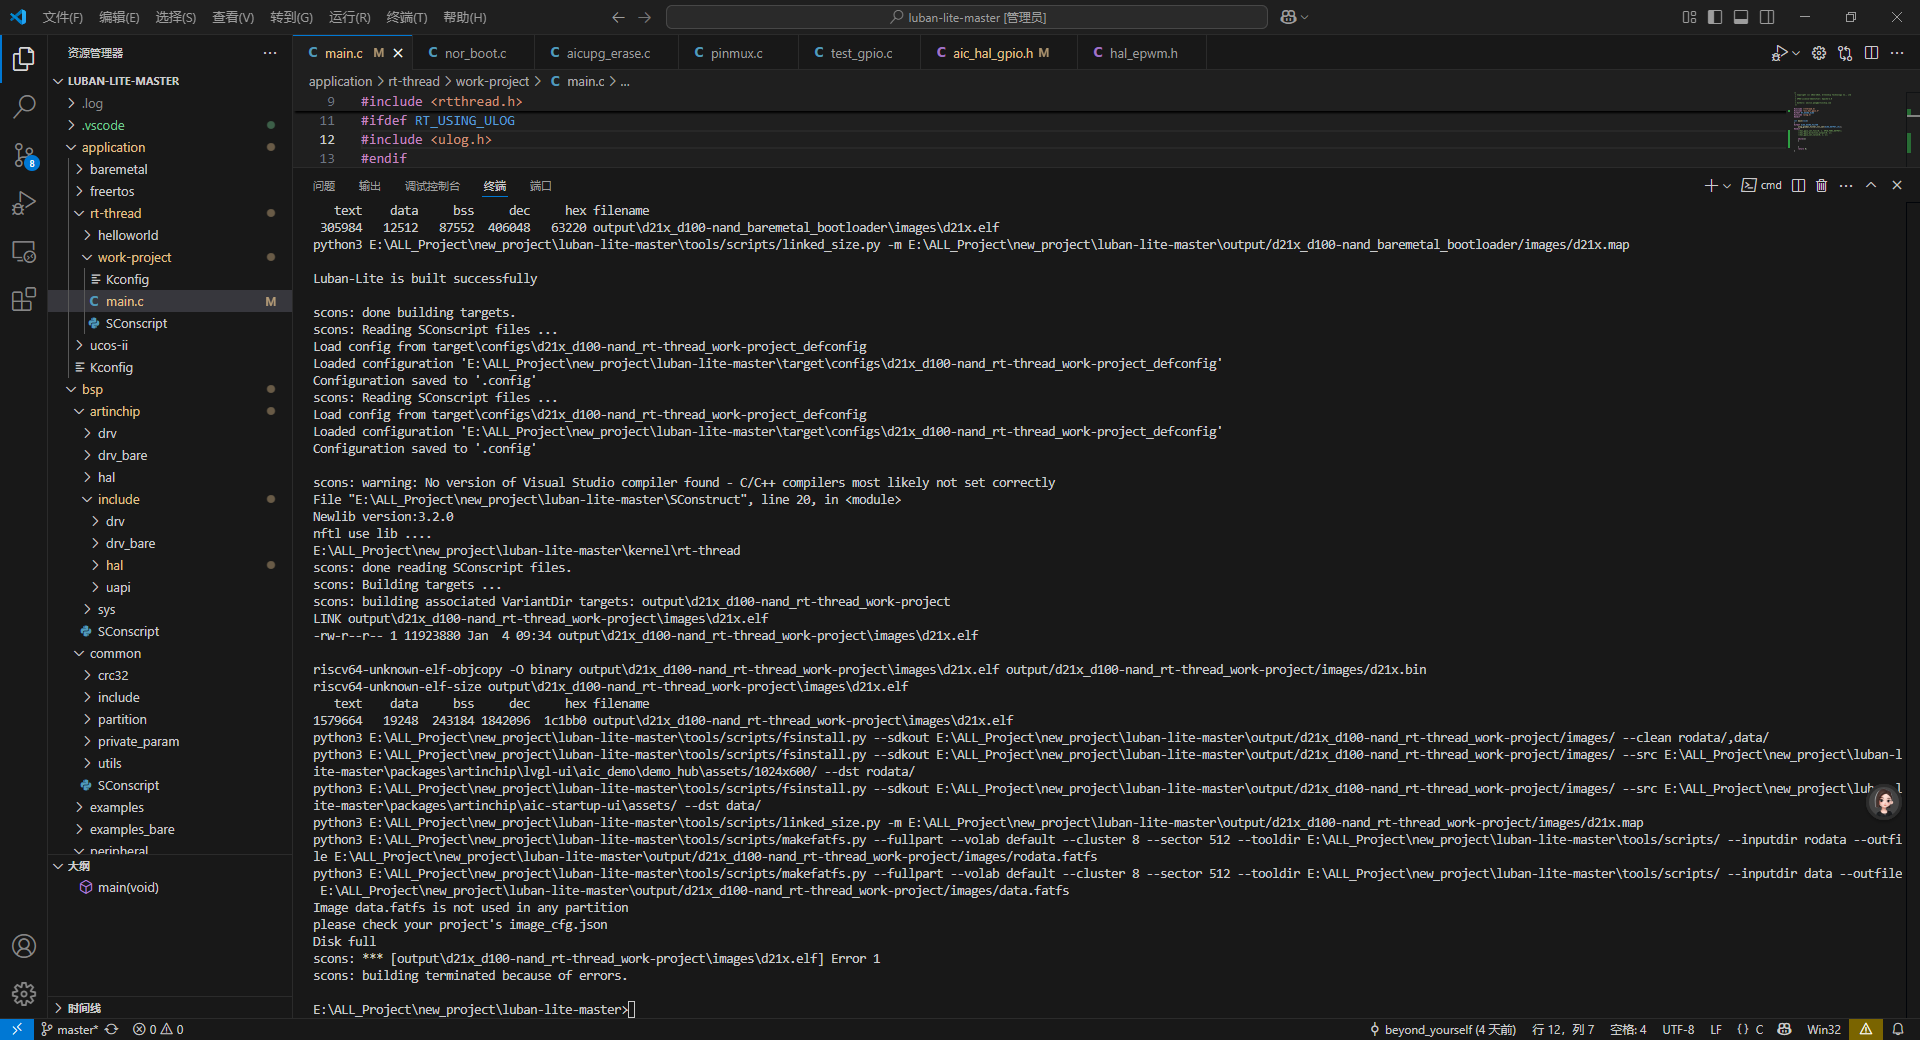Image resolution: width=1920 pixels, height=1040 pixels.
Task: Toggle the primary sidebar layout button
Action: [1715, 17]
